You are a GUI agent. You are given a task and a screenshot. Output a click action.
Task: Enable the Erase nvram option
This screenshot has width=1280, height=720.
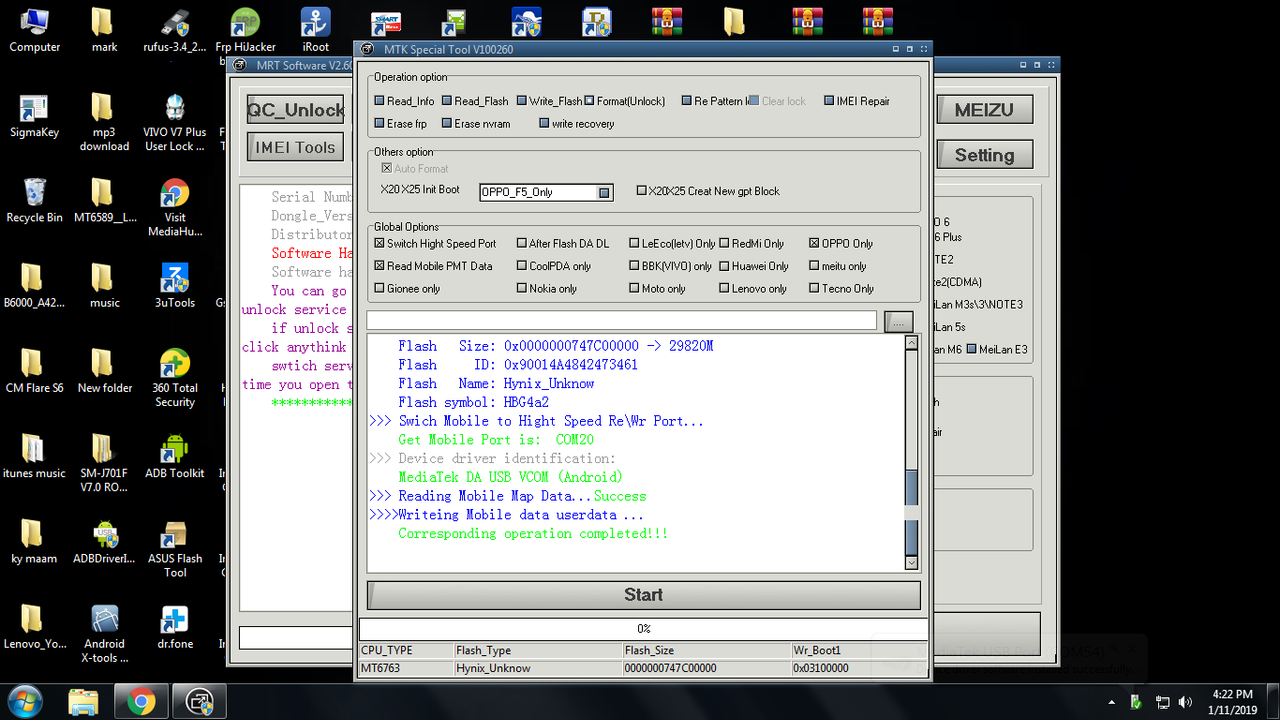click(447, 124)
